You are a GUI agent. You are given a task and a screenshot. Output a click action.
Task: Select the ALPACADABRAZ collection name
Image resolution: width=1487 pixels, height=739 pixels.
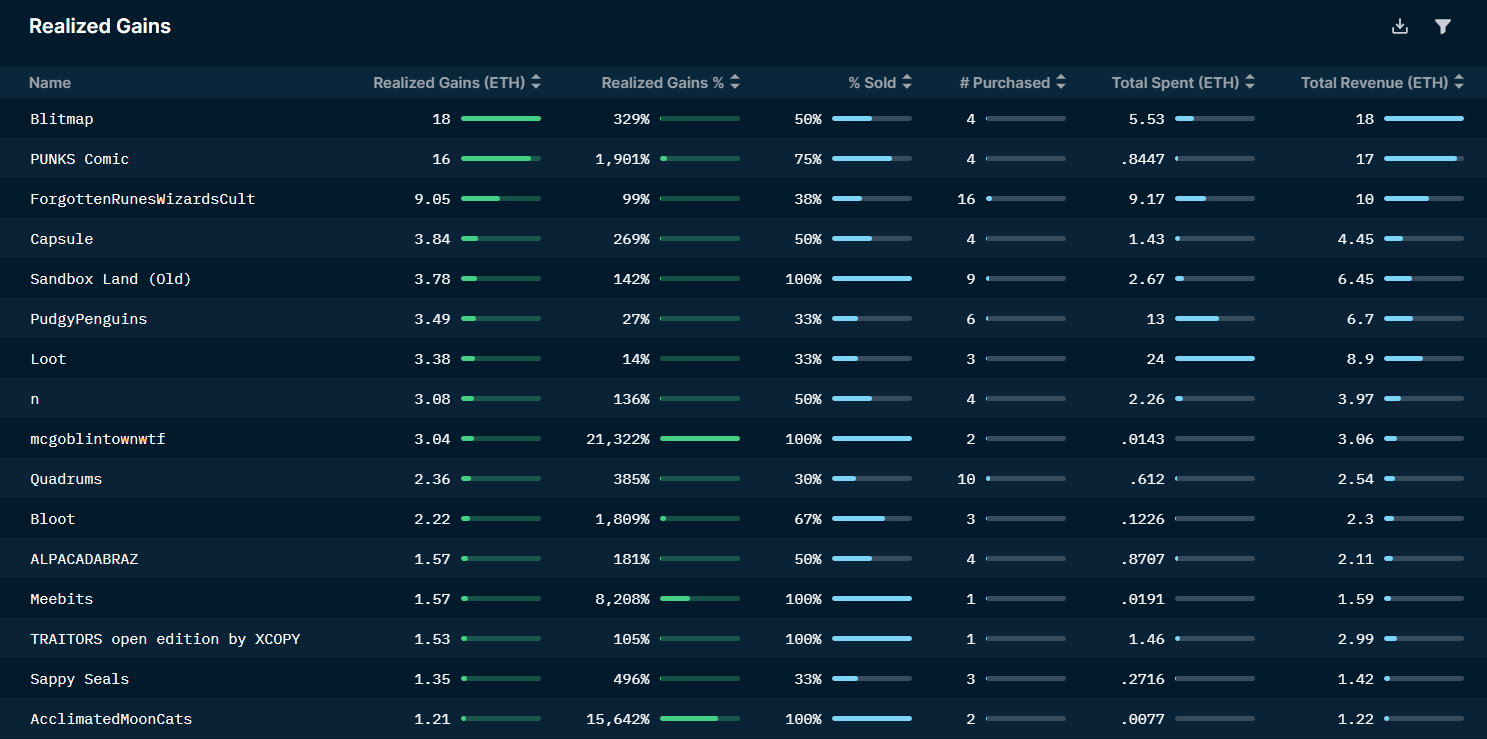[84, 559]
